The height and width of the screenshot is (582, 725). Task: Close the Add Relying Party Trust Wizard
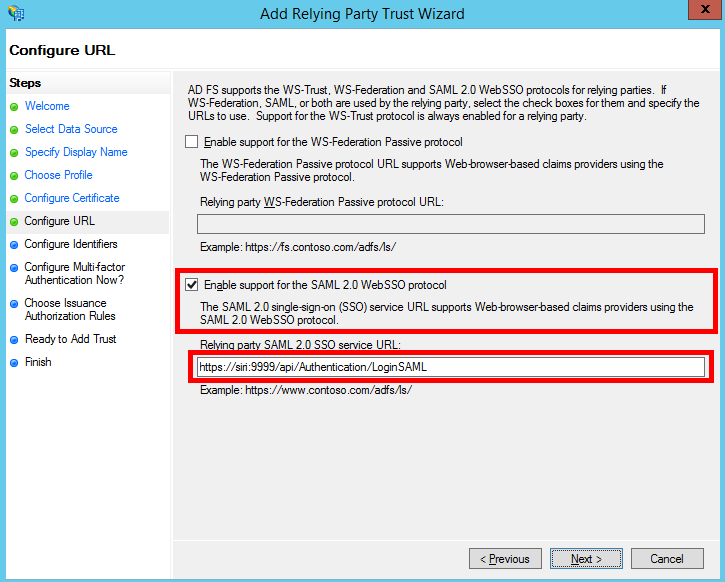706,9
